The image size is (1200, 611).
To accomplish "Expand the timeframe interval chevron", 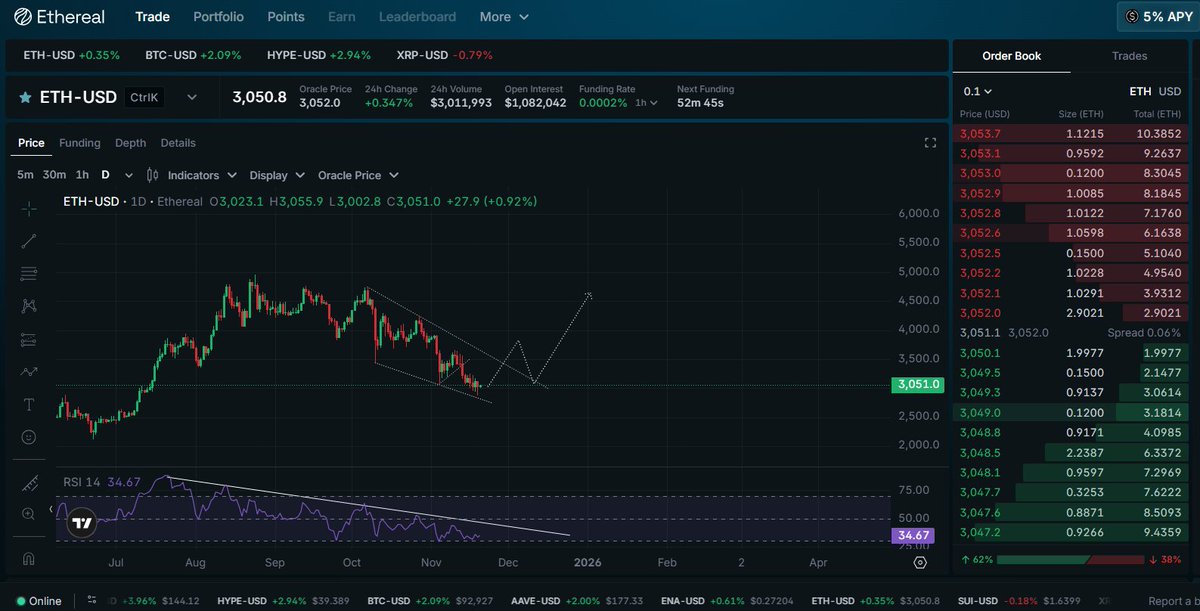I will 130,175.
